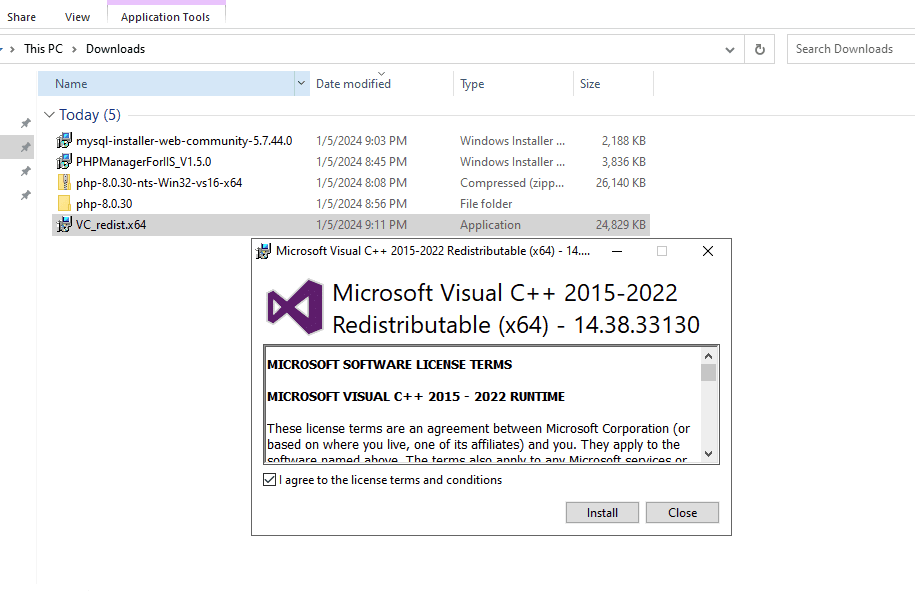This screenshot has width=915, height=591.
Task: Click the installer title bar icon
Action: 264,252
